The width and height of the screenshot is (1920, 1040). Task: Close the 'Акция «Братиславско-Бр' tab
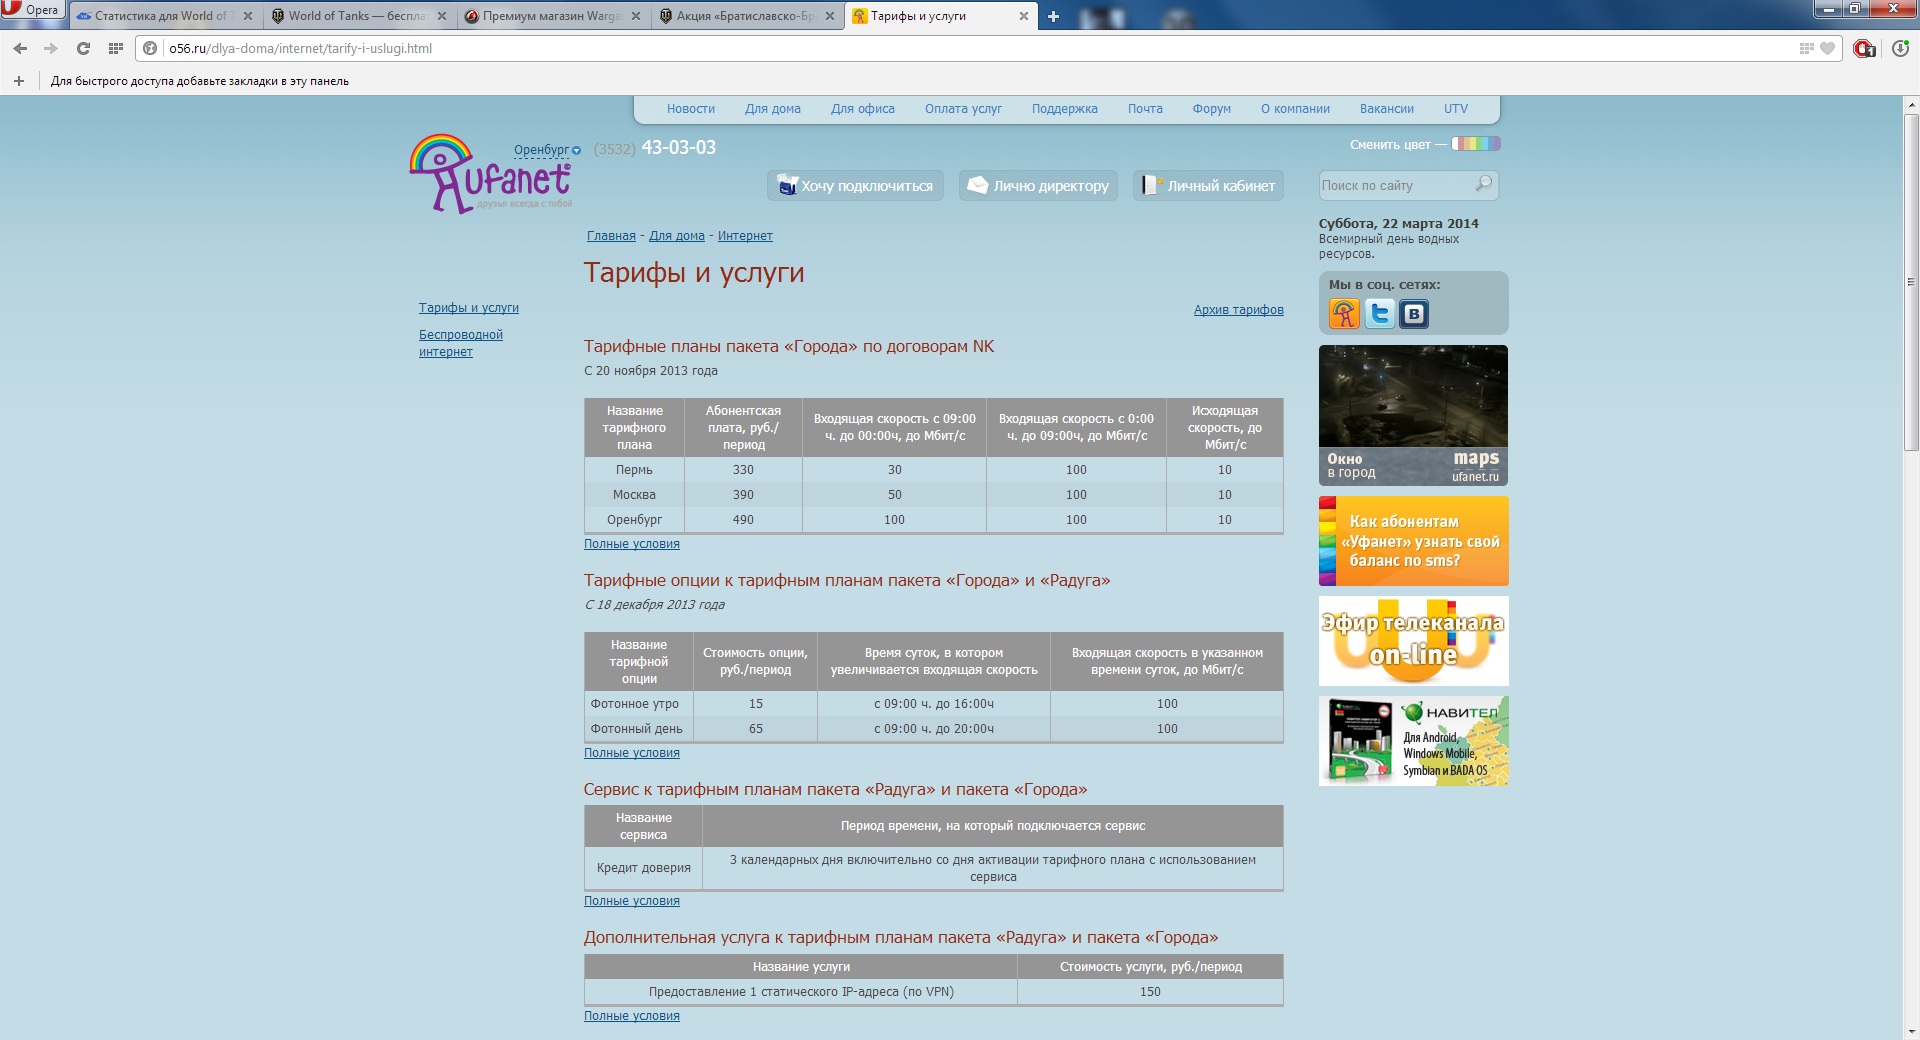830,16
